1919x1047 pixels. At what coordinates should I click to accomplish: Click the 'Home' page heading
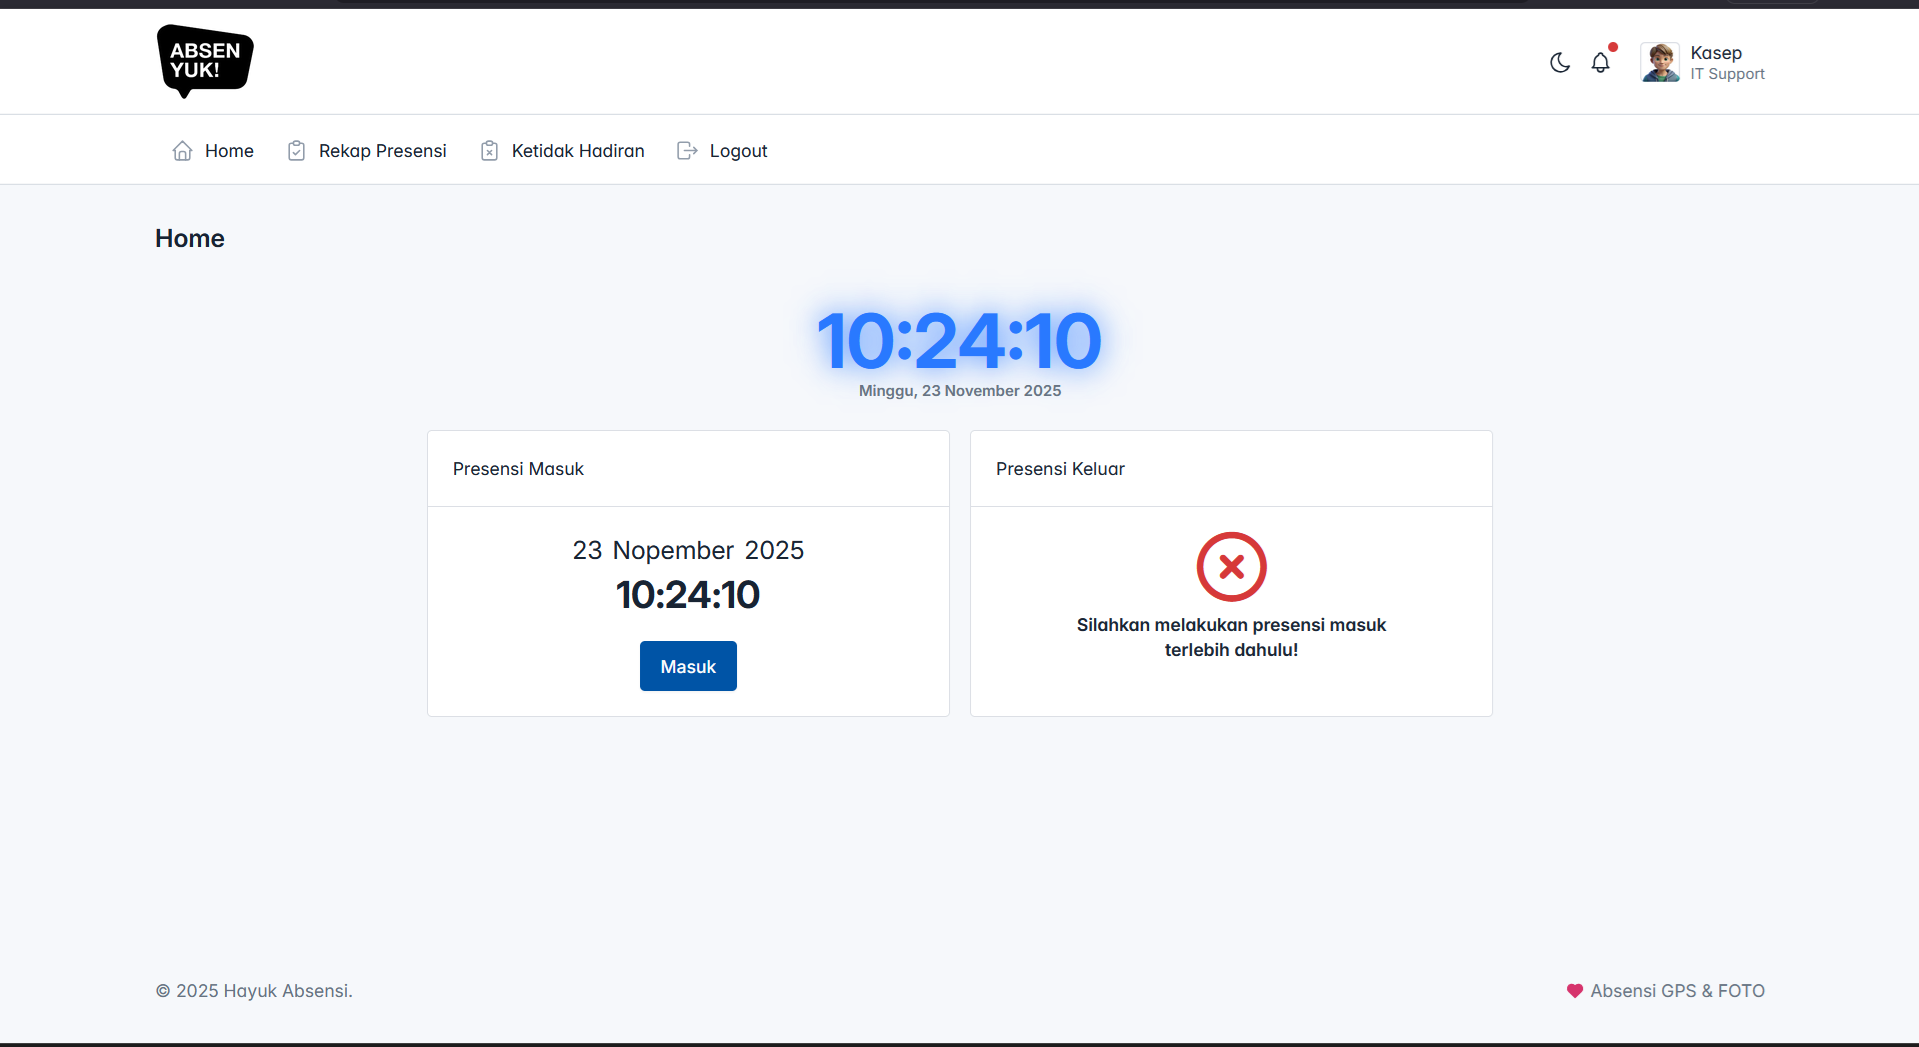coord(190,238)
